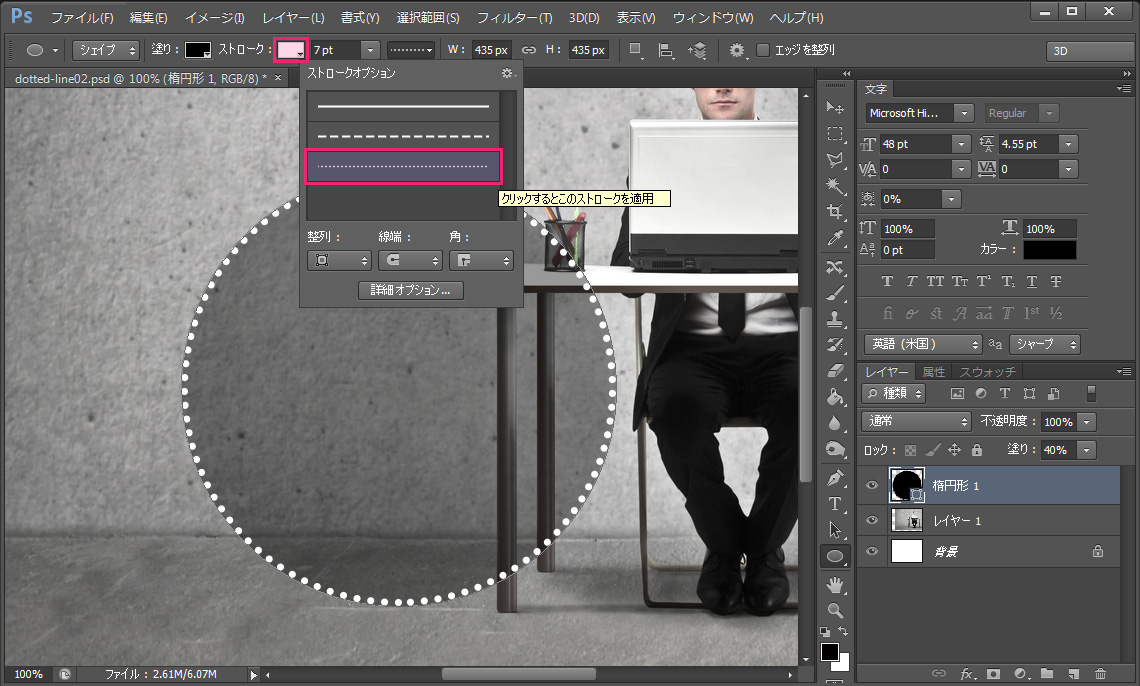1140x686 pixels.
Task: Click the delete layer trash icon
Action: coord(1100,674)
